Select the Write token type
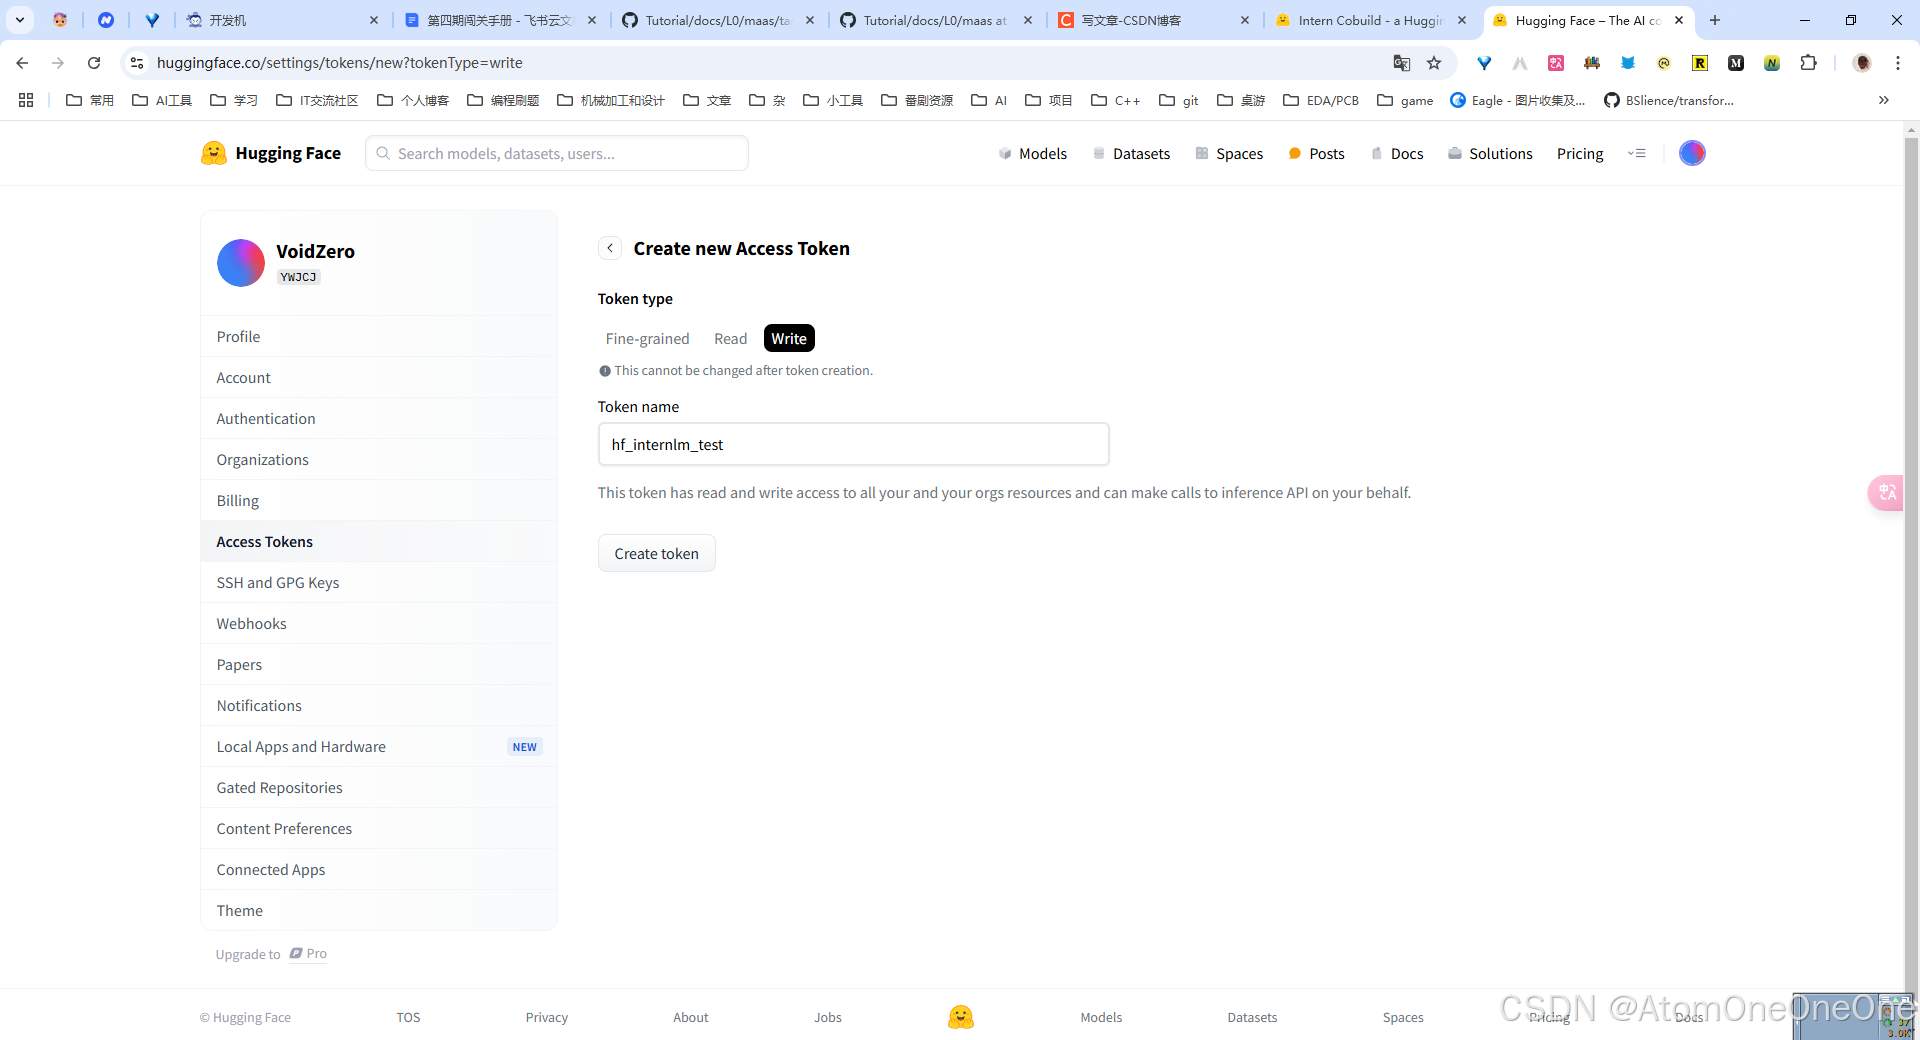Viewport: 1920px width, 1040px height. (x=789, y=338)
